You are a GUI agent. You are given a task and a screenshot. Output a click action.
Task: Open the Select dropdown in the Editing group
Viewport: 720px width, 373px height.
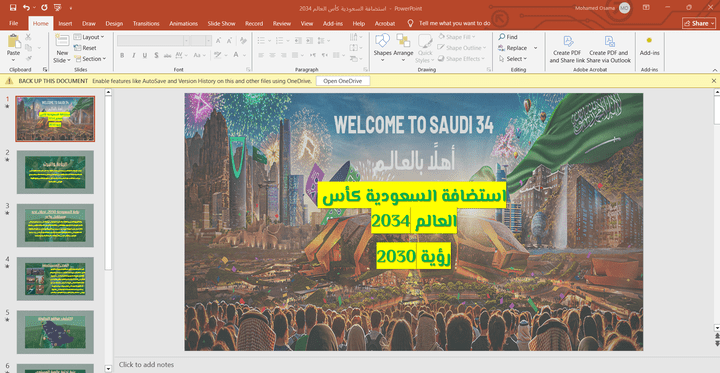coord(512,59)
